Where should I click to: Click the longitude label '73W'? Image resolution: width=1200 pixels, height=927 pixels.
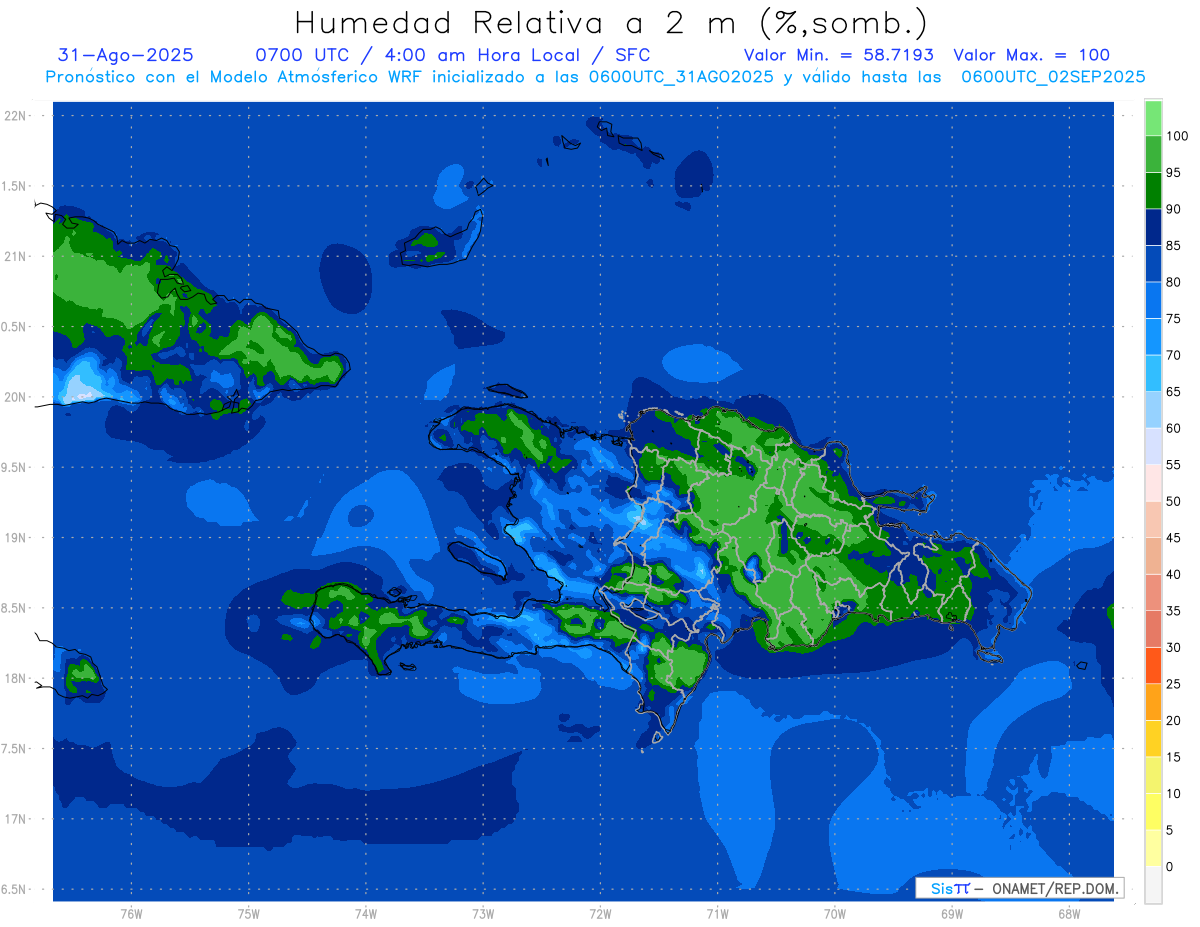[483, 914]
